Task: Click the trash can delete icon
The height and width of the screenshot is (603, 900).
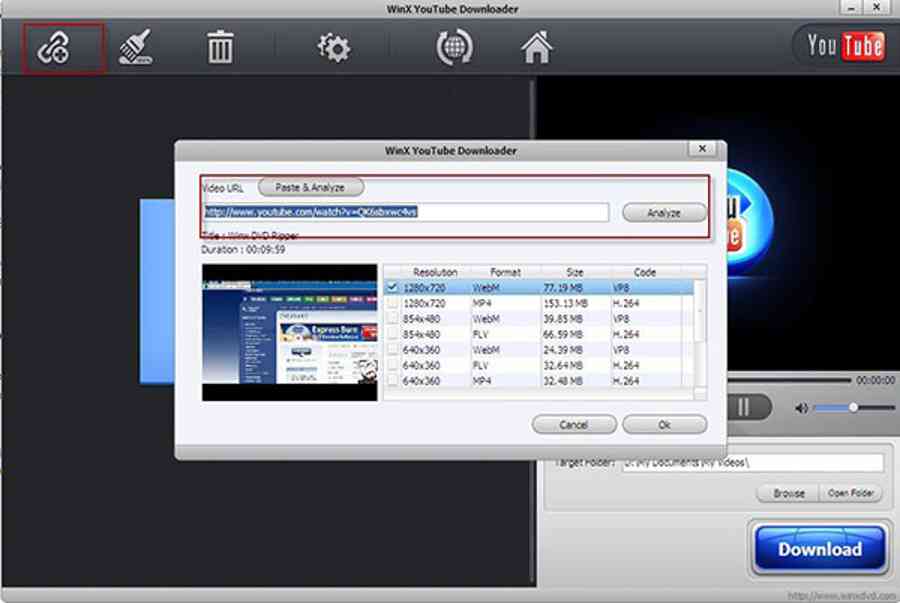Action: [x=220, y=48]
